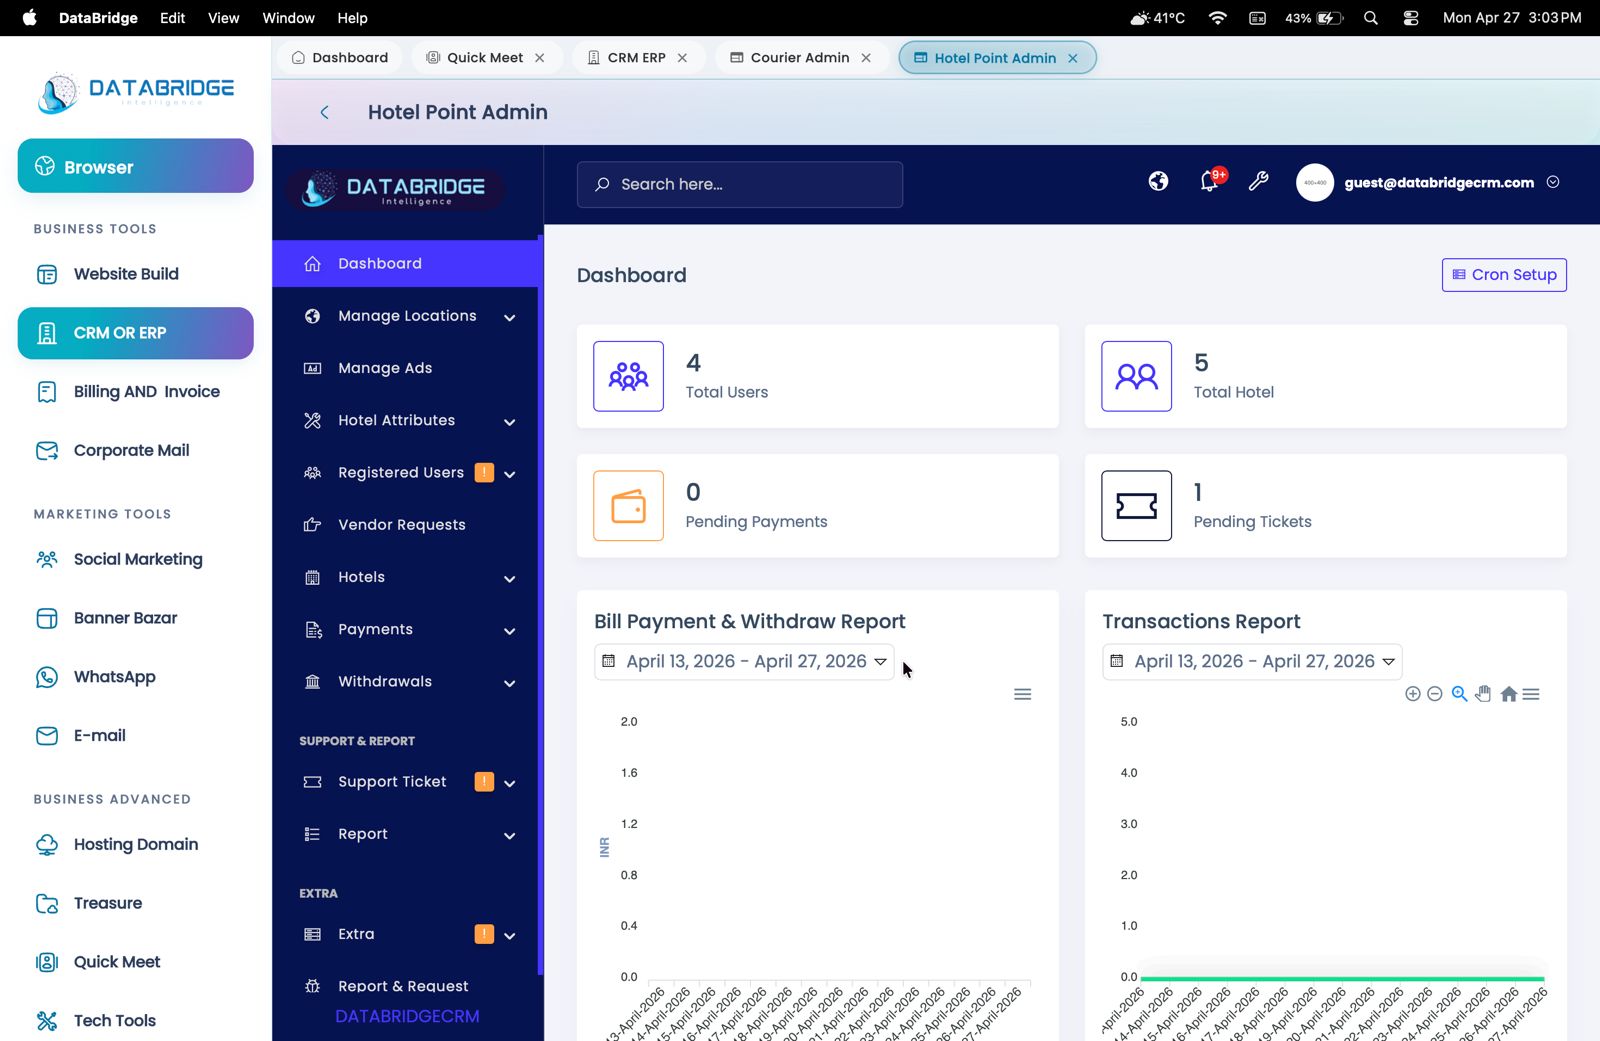Screen dimensions: 1600x1041
Task: Click the Total Hotel icon
Action: pyautogui.click(x=1136, y=376)
